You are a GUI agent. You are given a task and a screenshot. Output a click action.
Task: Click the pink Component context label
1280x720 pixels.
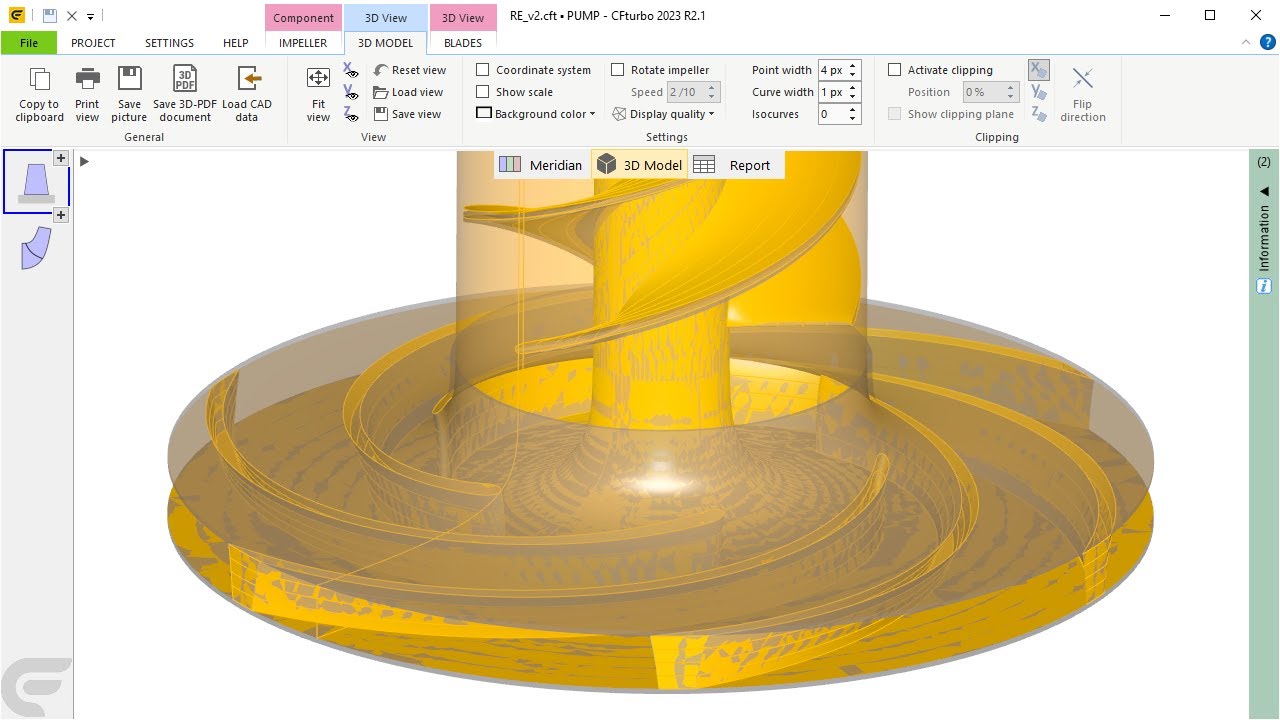[303, 18]
